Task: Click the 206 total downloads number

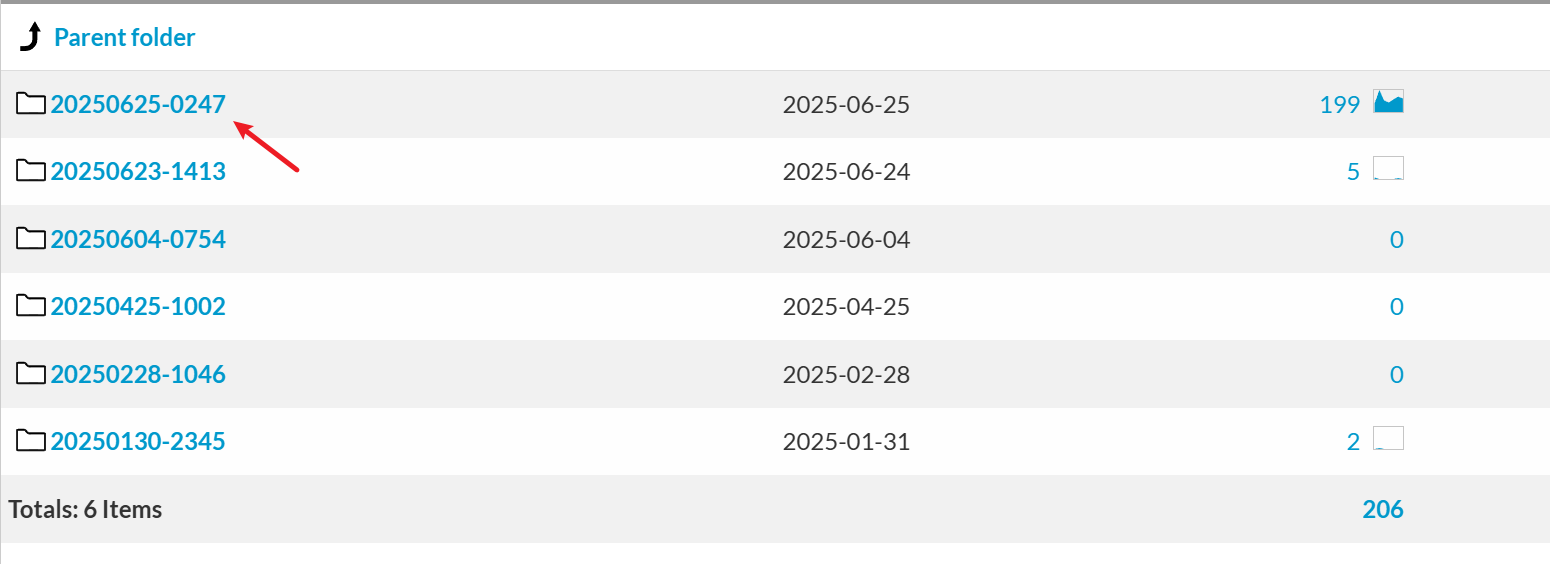Action: pos(1382,510)
